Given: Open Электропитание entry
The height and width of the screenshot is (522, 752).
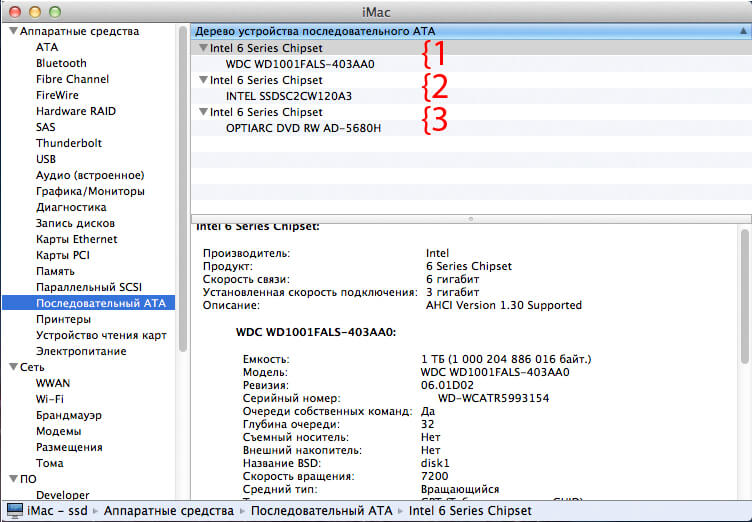Looking at the screenshot, I should (x=81, y=351).
